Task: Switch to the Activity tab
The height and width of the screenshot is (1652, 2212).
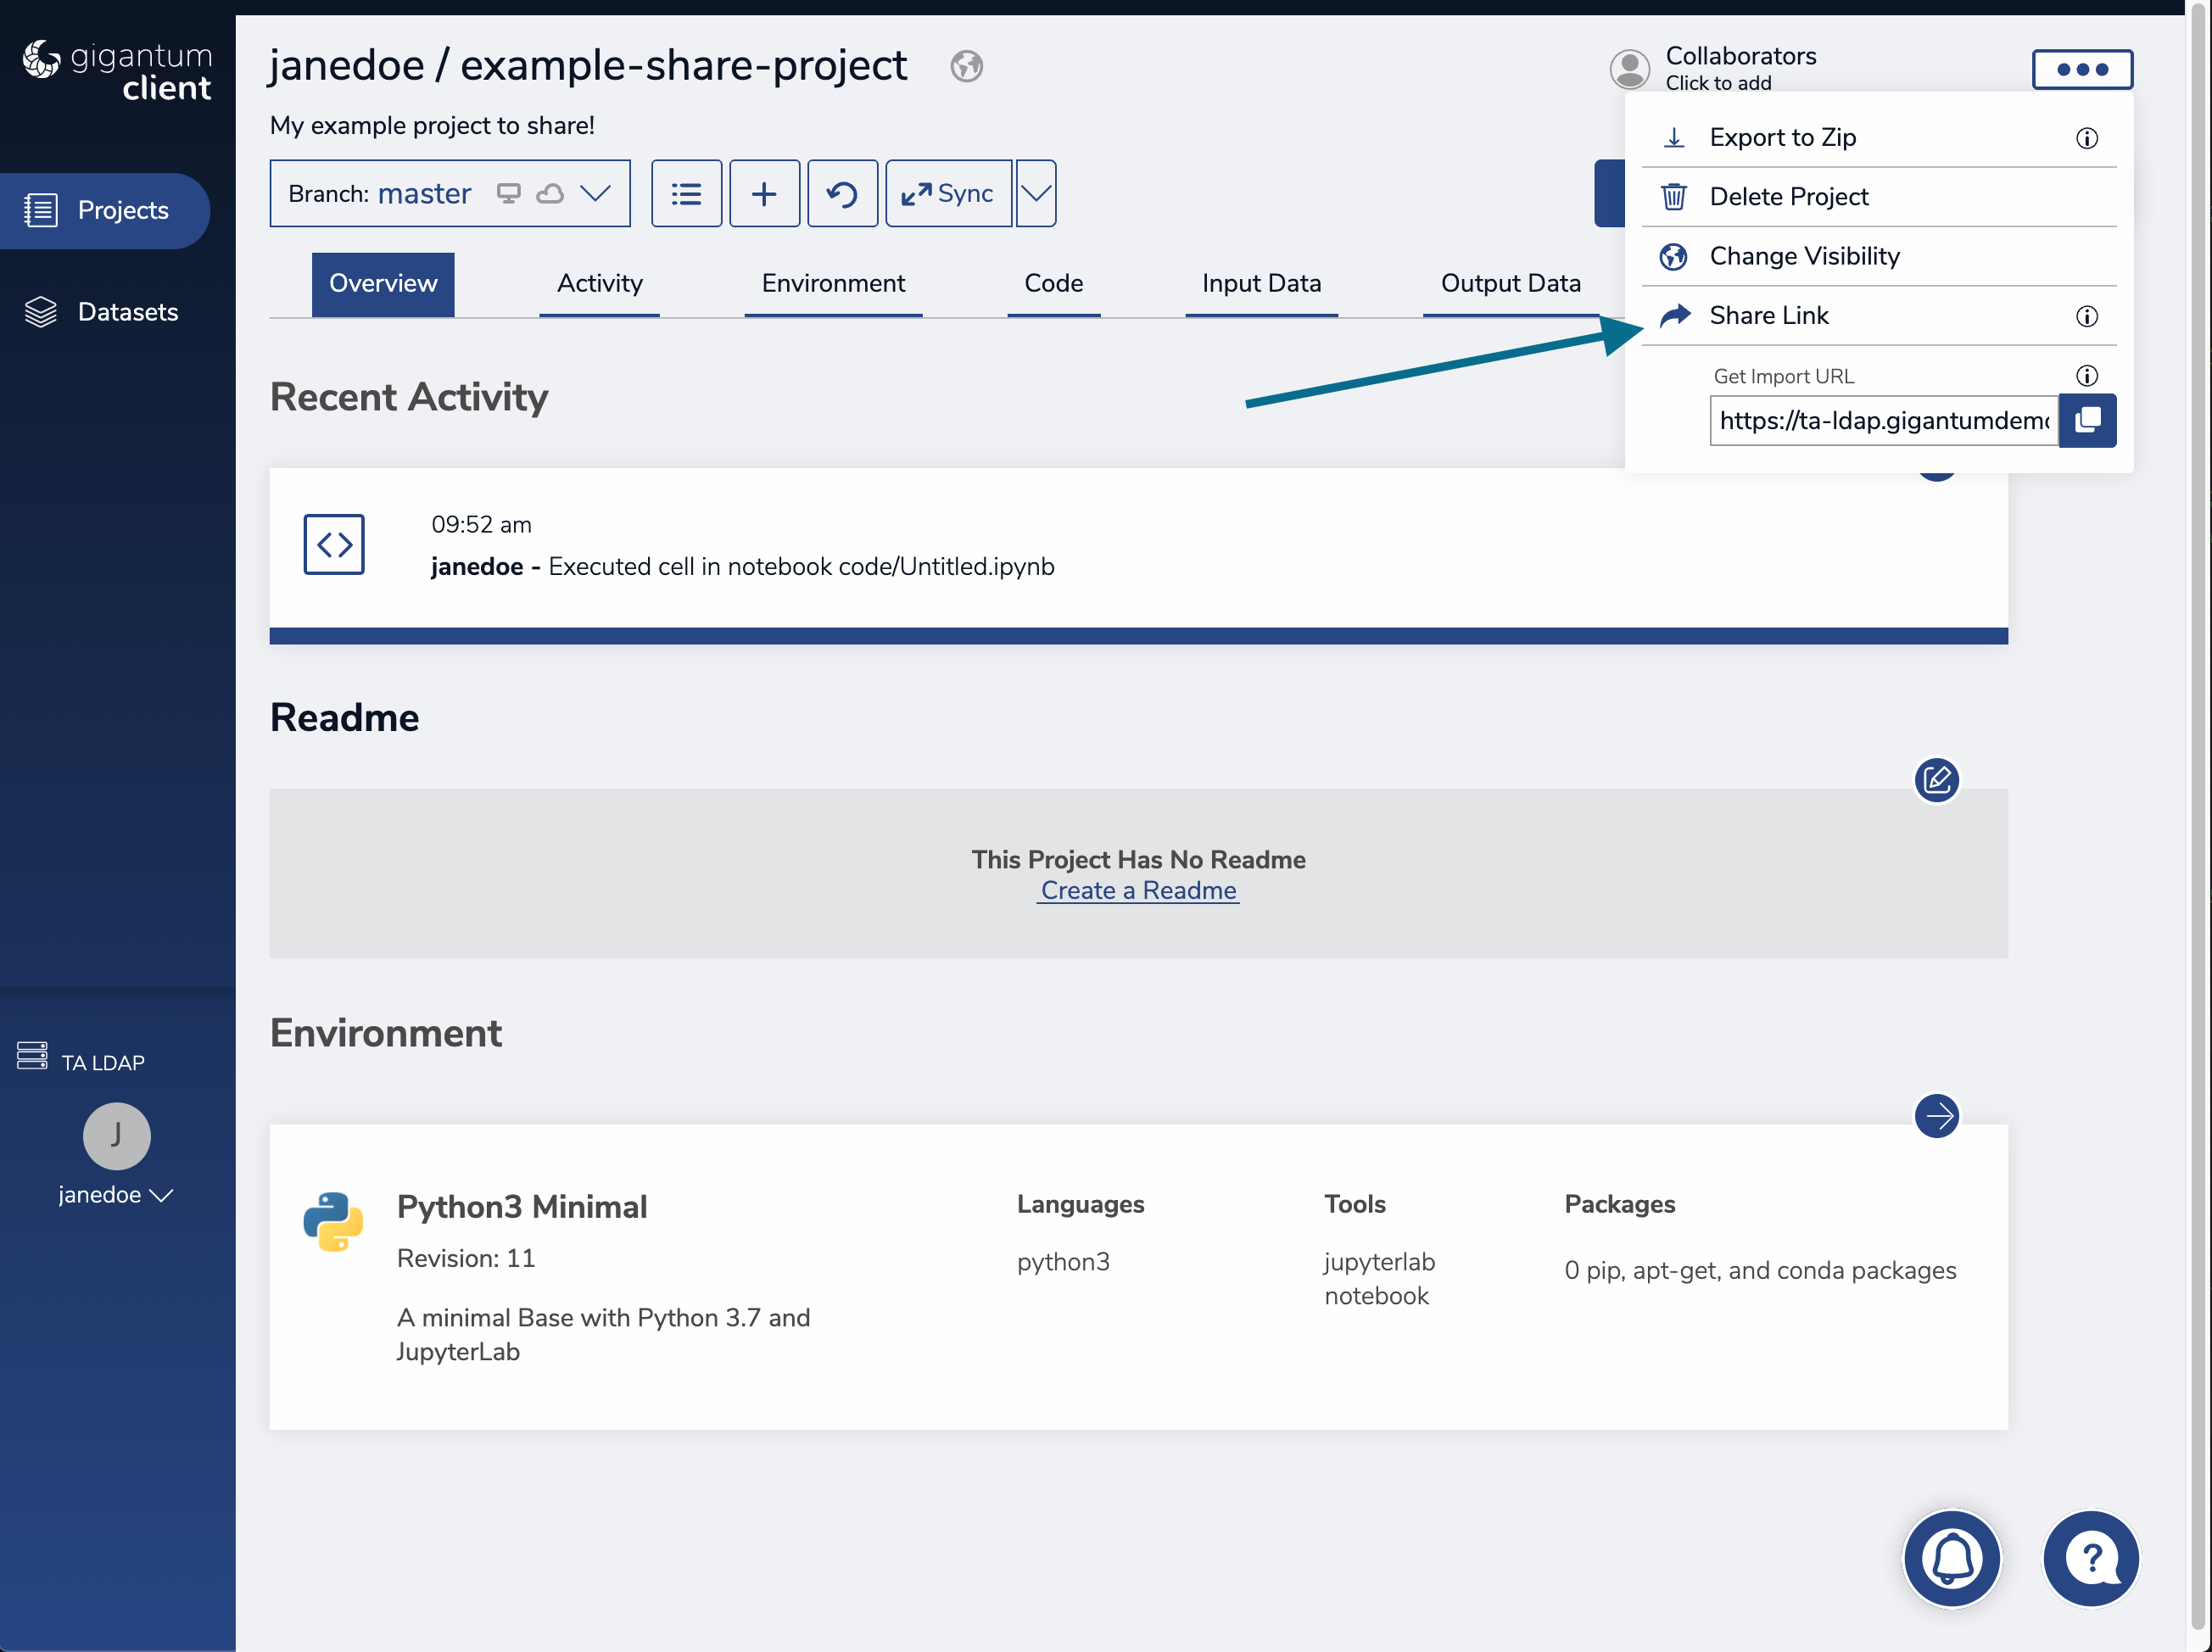Action: point(599,284)
